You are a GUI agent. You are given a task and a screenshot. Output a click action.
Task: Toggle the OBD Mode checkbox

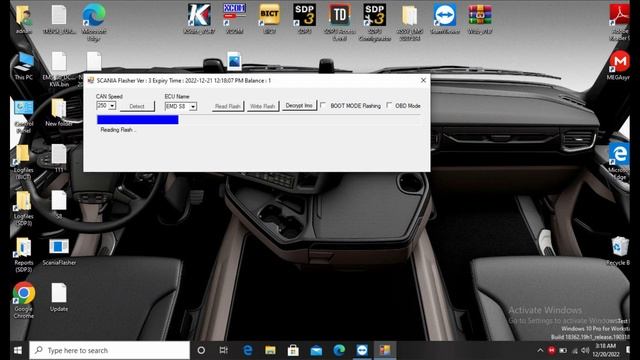(389, 105)
